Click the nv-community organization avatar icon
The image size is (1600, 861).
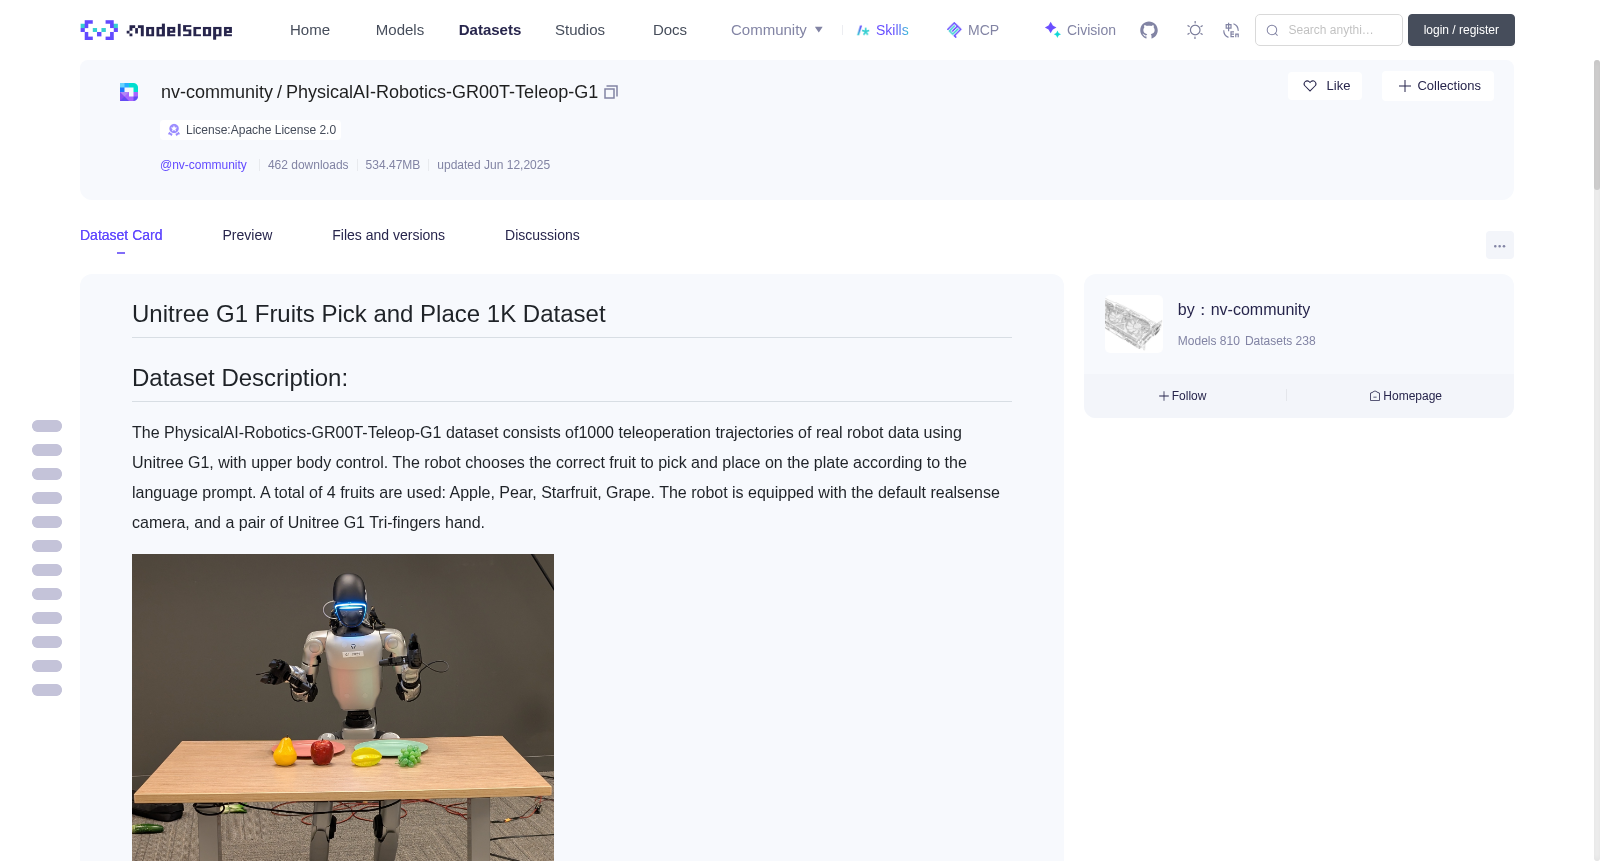pyautogui.click(x=129, y=92)
